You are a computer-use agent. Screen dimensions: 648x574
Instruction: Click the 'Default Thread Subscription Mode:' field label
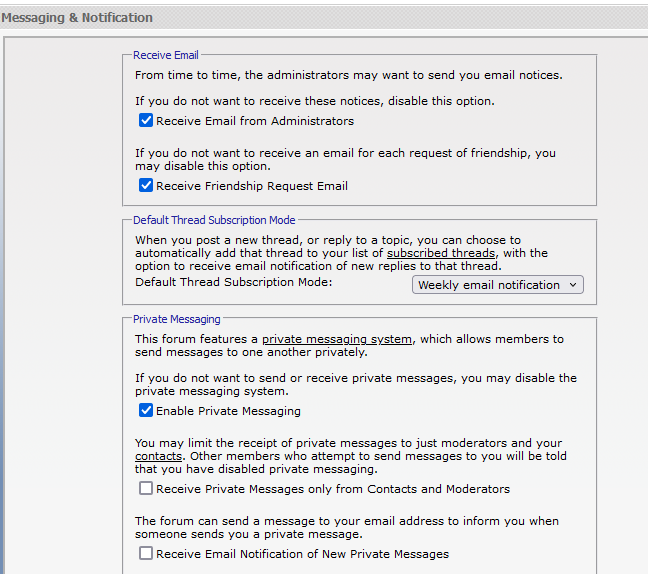pos(233,282)
